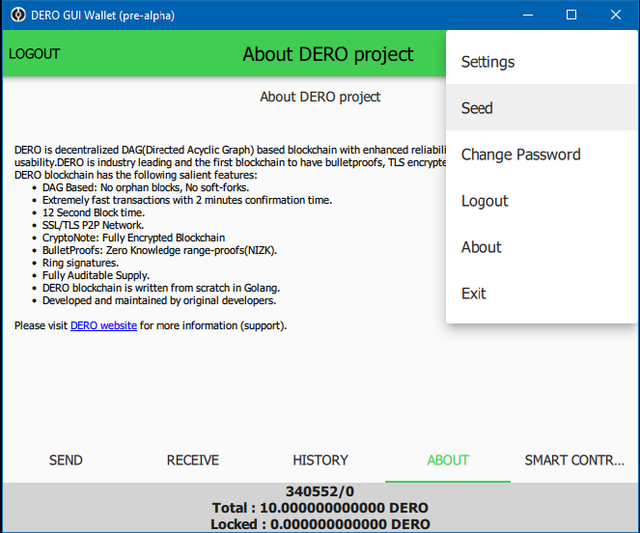
Task: Click the Locked 0.000000000000 DERO balance
Action: point(320,524)
